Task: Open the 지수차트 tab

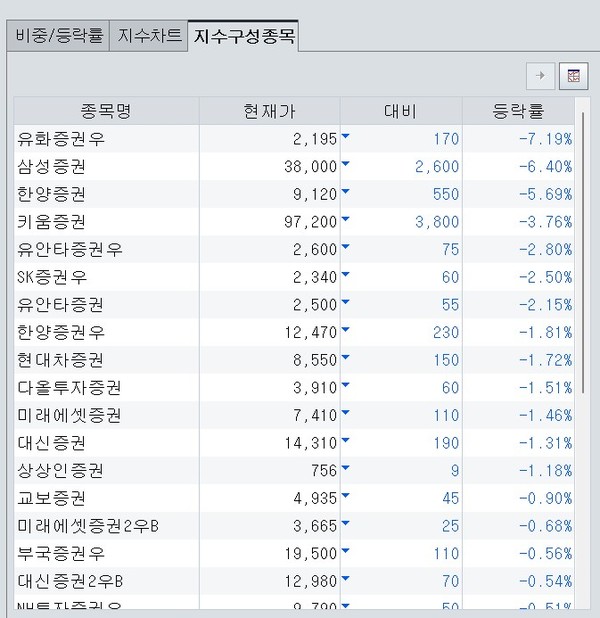Action: click(149, 36)
